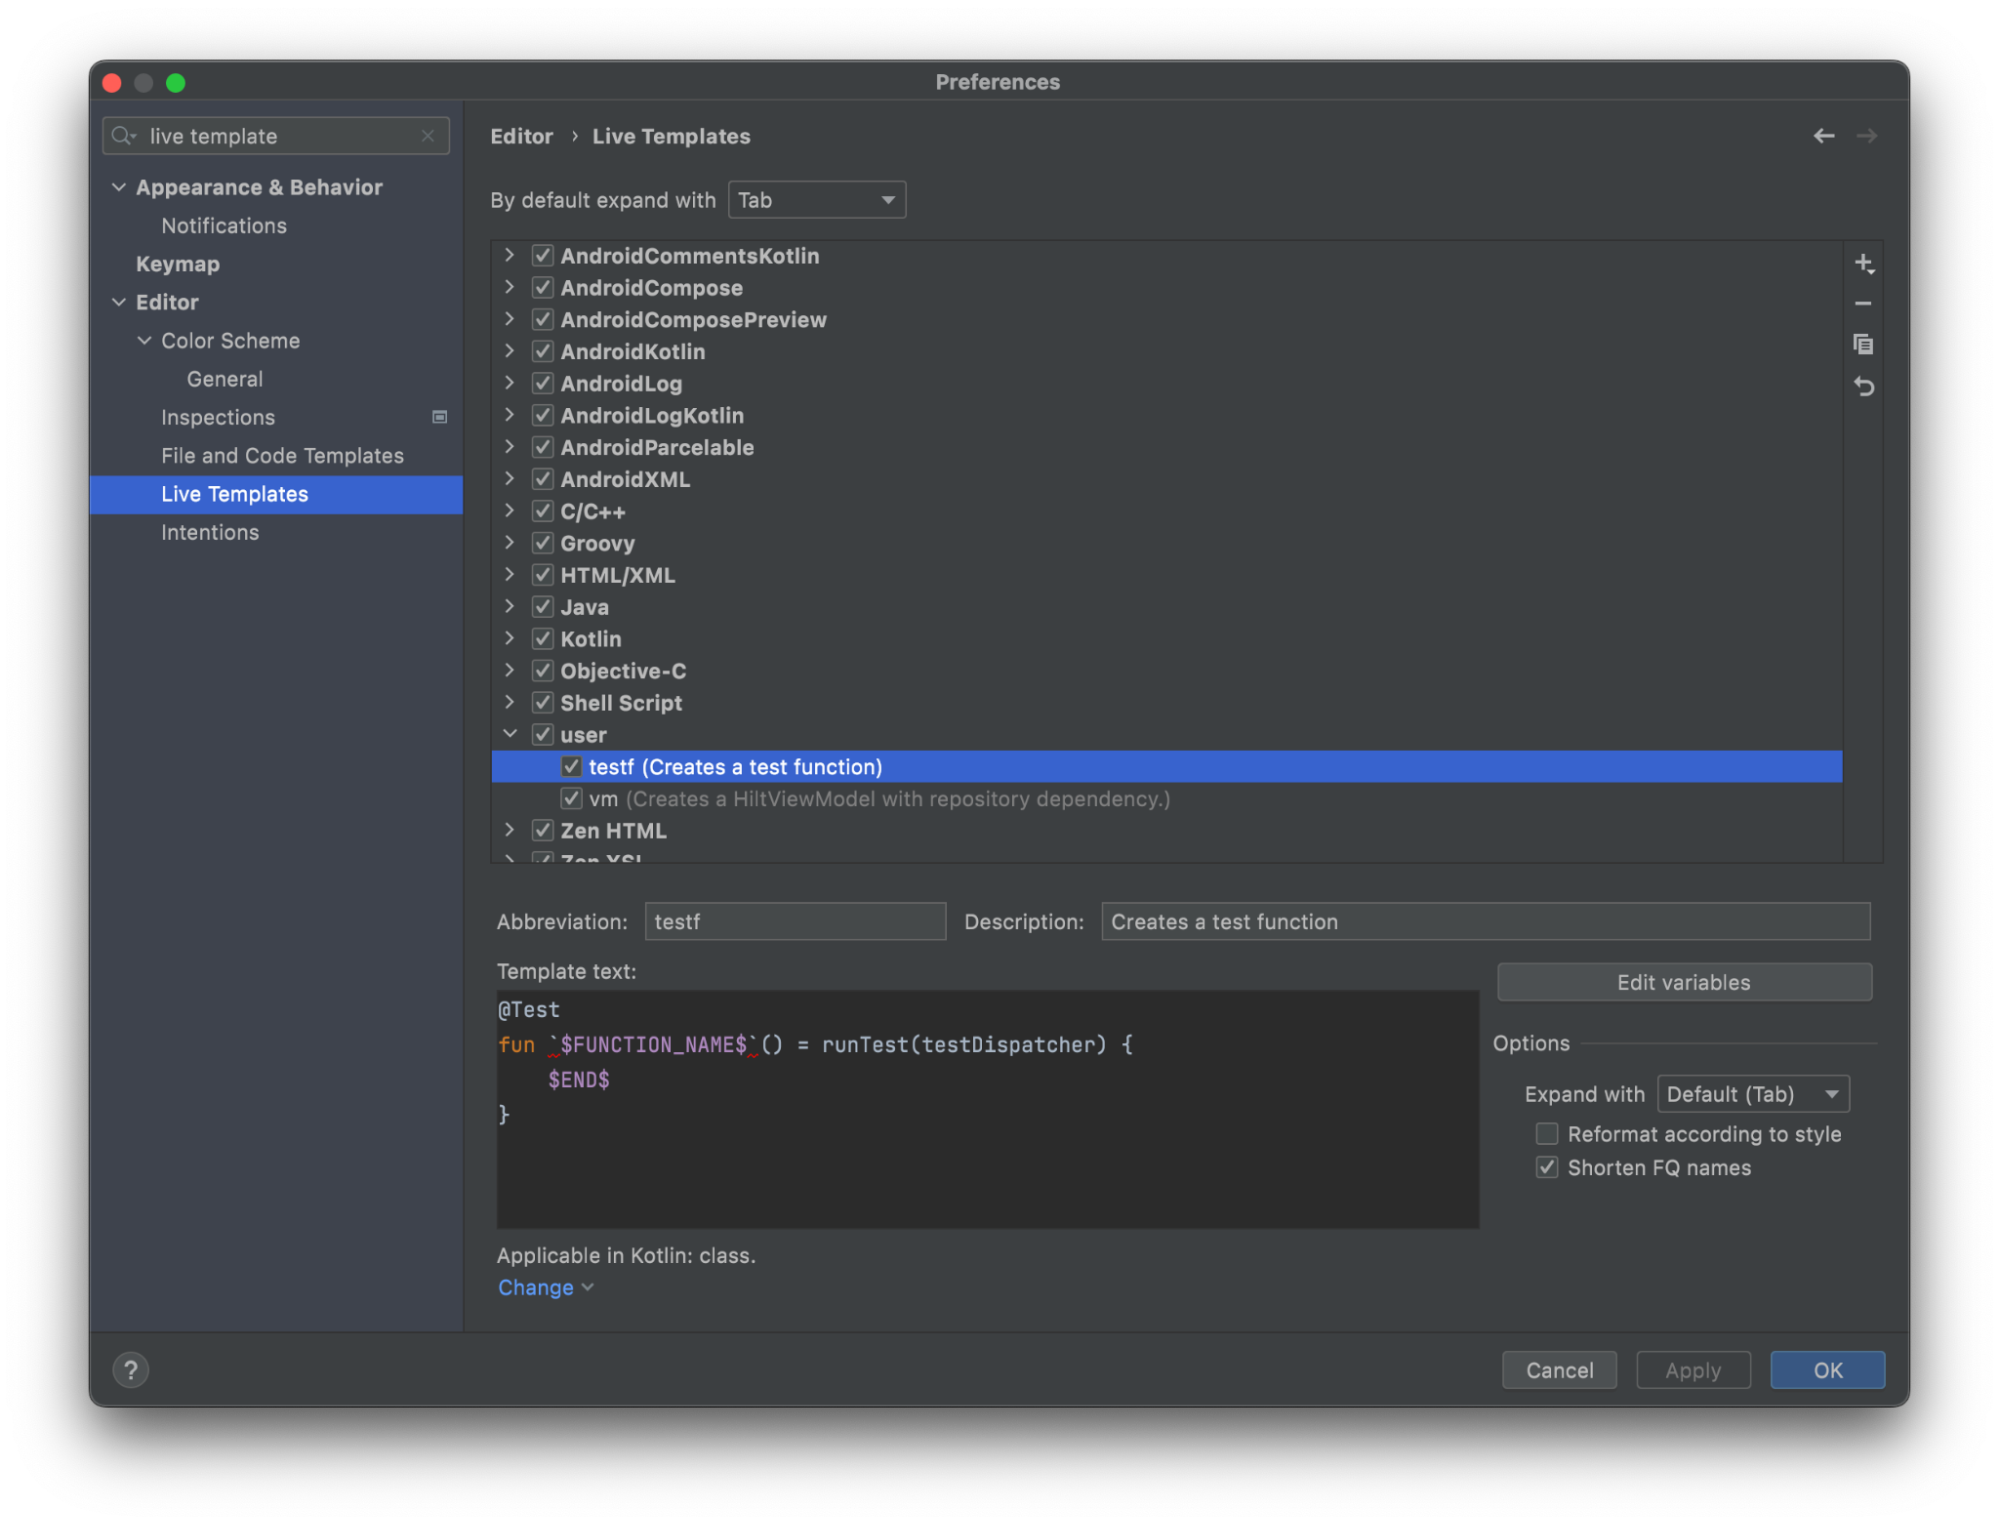The width and height of the screenshot is (1999, 1525).
Task: Select the AndroidParcelable group row
Action: [x=1166, y=448]
